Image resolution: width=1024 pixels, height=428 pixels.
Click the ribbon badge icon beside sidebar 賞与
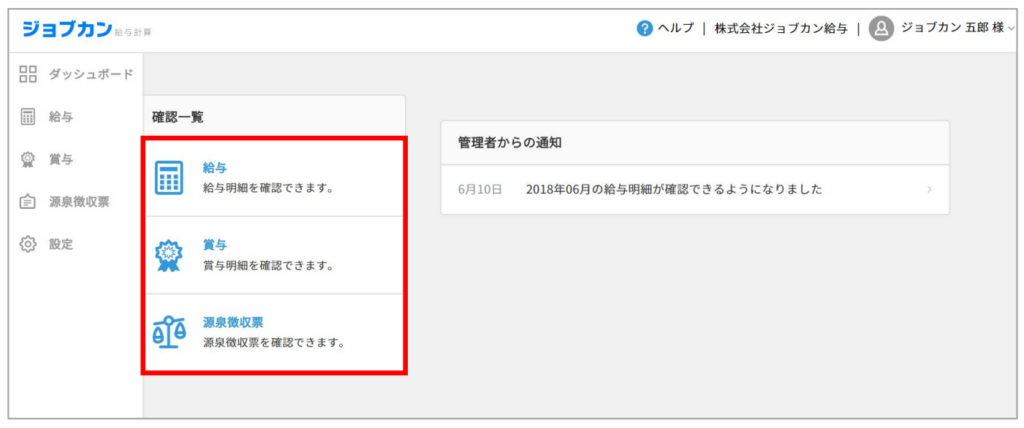28,159
